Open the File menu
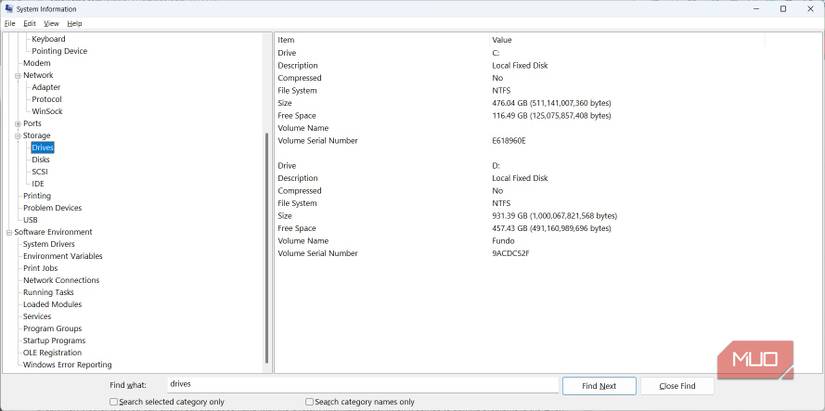825x411 pixels. pos(9,24)
